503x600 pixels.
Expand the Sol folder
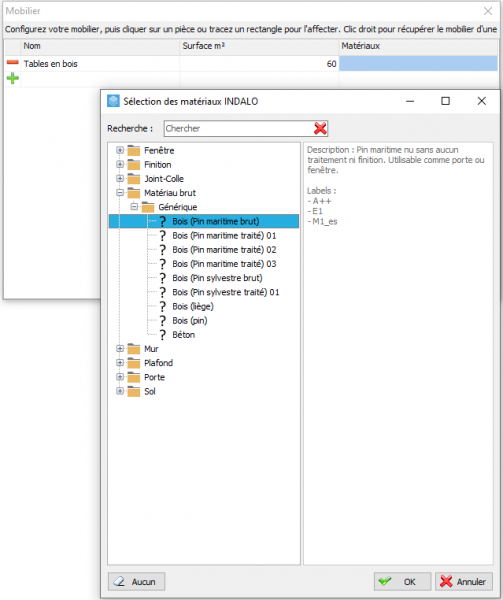[120, 391]
